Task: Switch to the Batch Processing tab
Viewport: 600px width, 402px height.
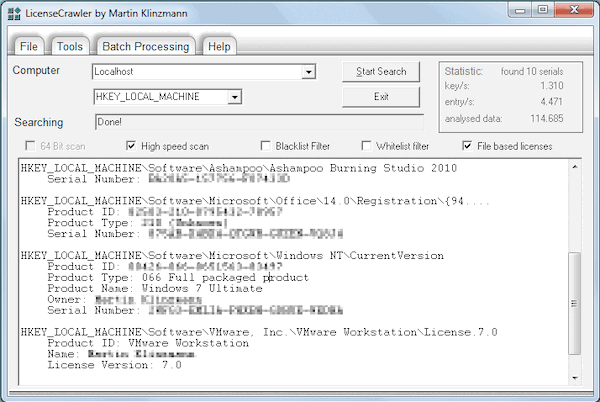Action: click(146, 47)
